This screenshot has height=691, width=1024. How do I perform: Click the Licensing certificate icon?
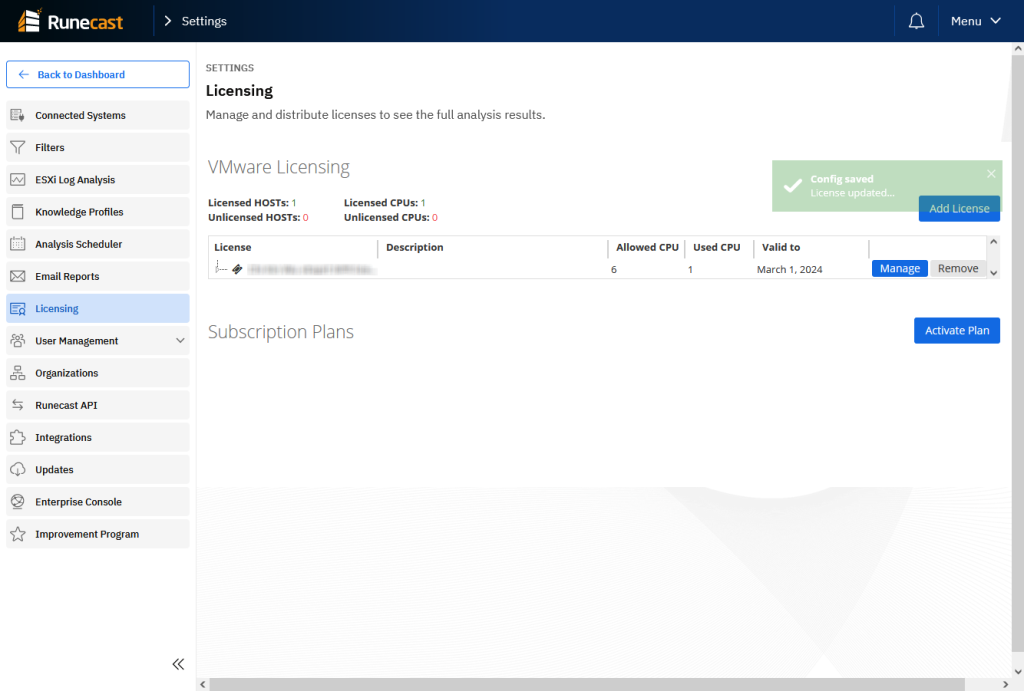click(18, 308)
